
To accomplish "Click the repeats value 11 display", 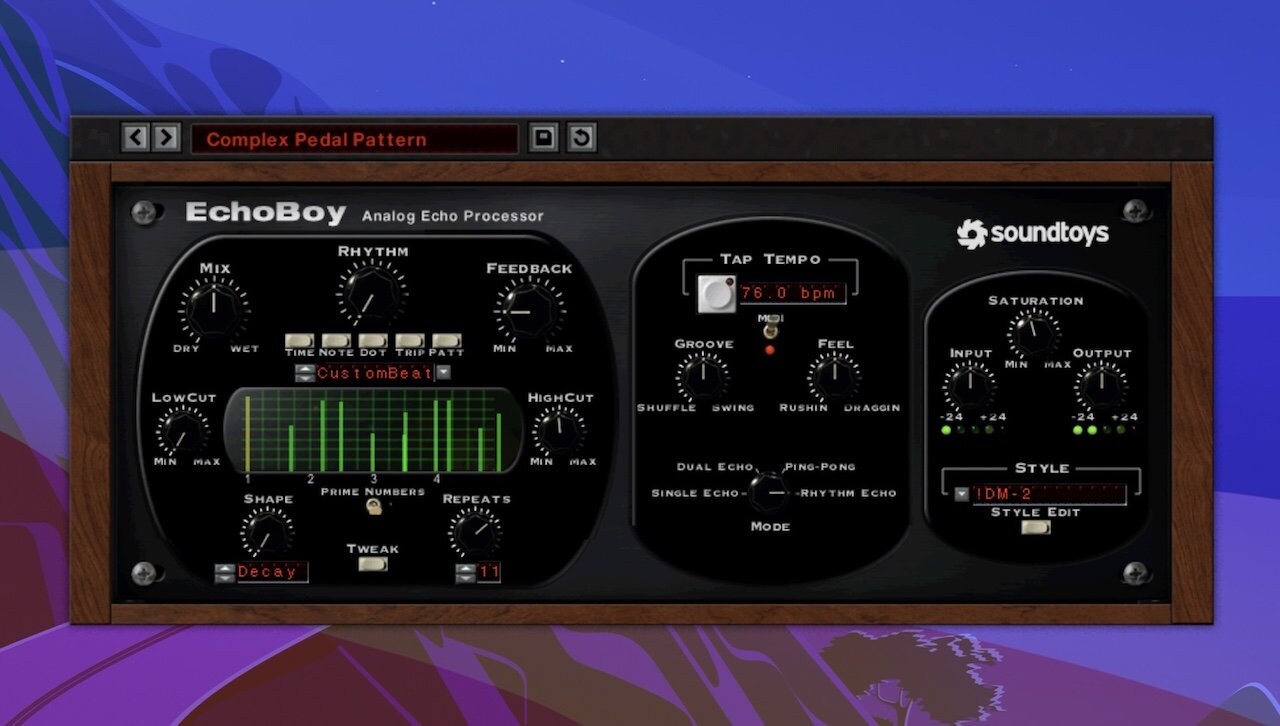I will tap(488, 573).
